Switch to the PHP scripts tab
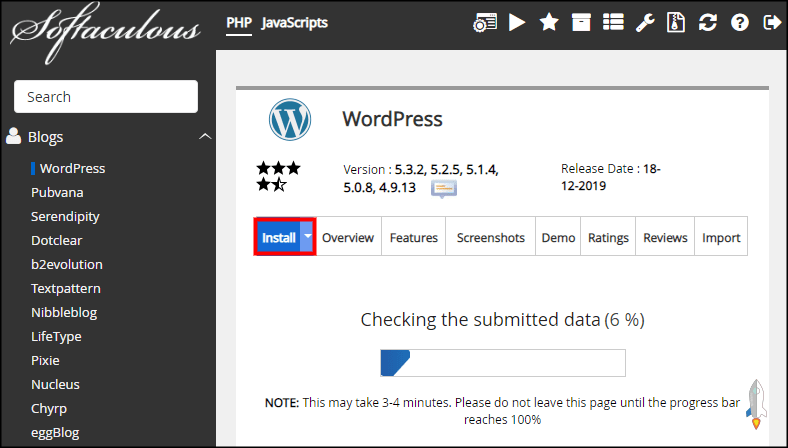 [239, 23]
